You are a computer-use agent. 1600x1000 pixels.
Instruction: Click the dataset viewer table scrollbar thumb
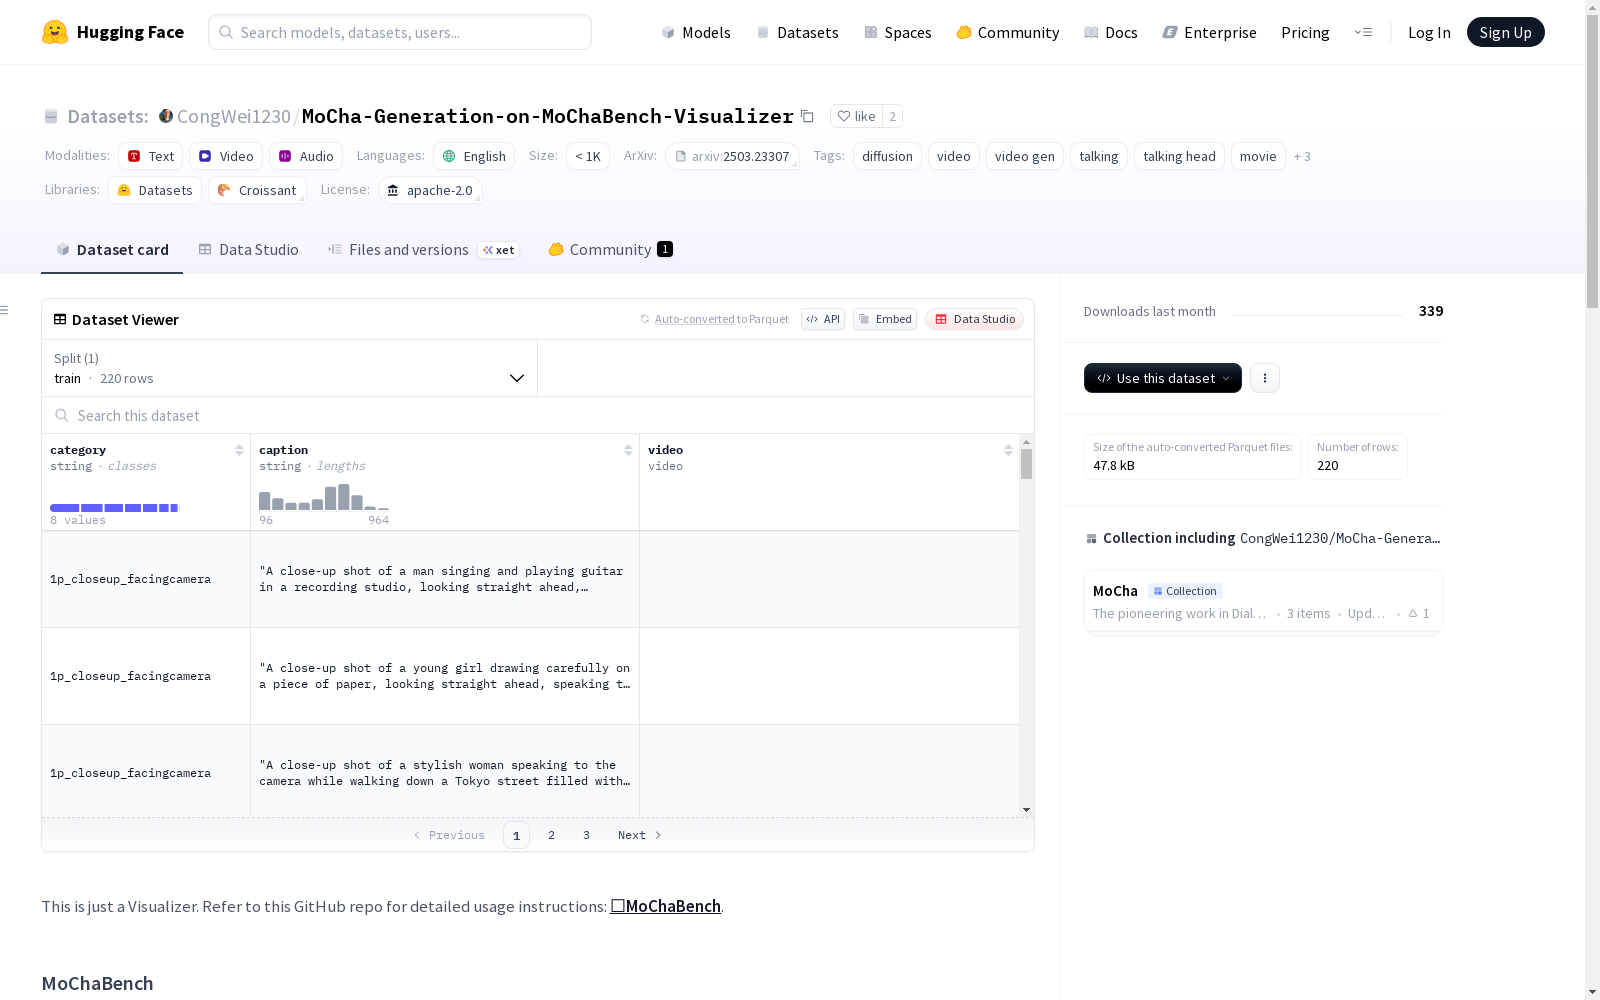pyautogui.click(x=1026, y=464)
